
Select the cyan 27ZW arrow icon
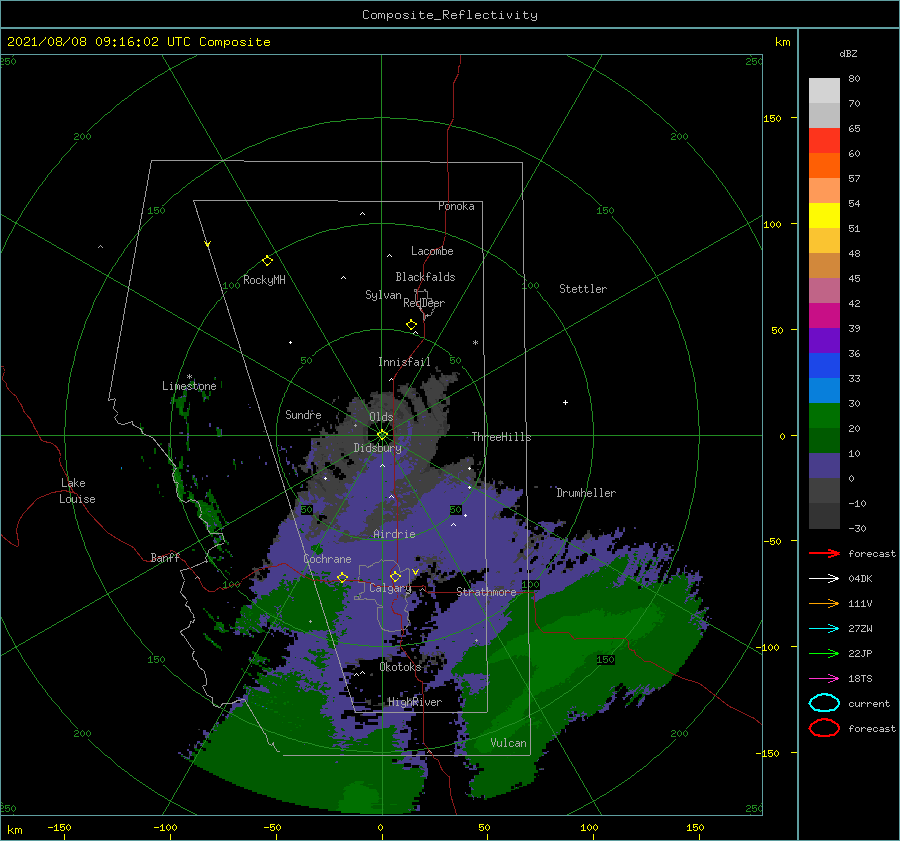click(x=824, y=628)
